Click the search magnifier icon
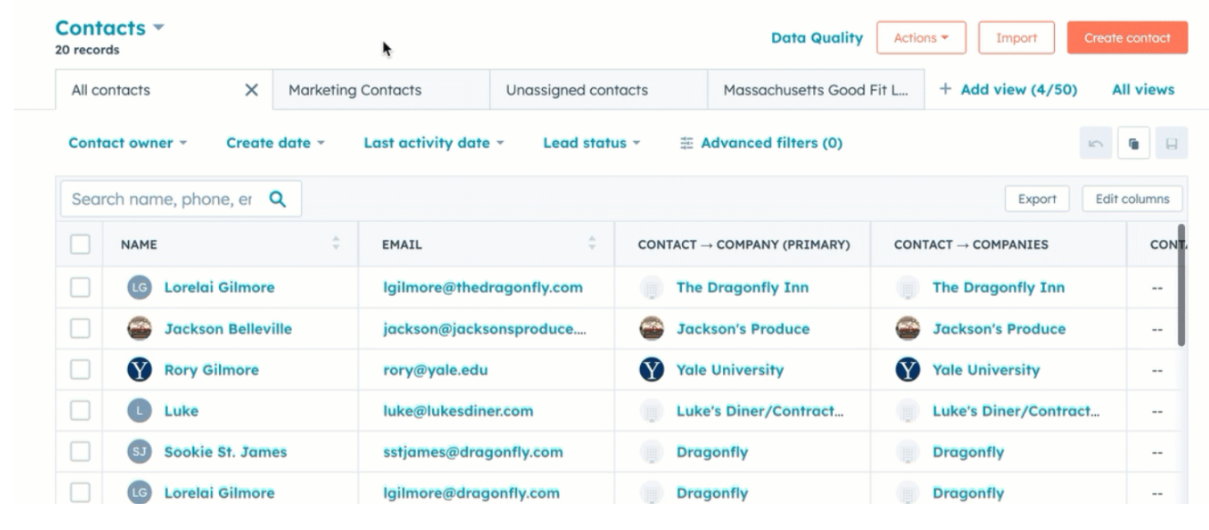Screen dimensions: 1209x530 click(x=278, y=199)
